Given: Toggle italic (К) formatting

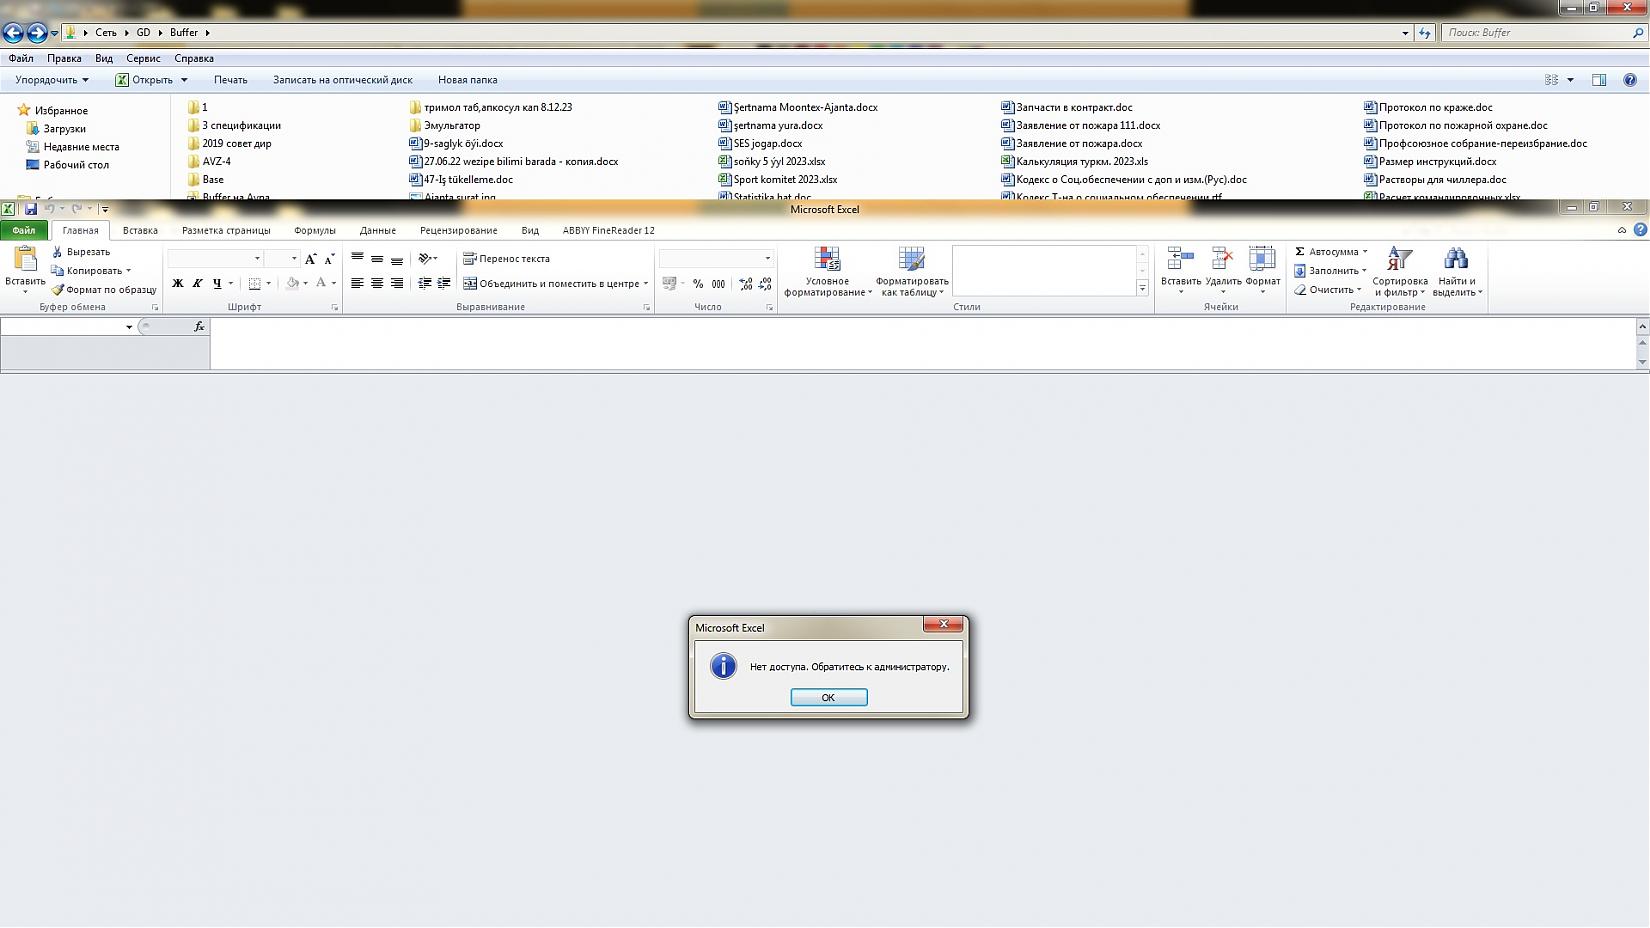Looking at the screenshot, I should (x=197, y=284).
